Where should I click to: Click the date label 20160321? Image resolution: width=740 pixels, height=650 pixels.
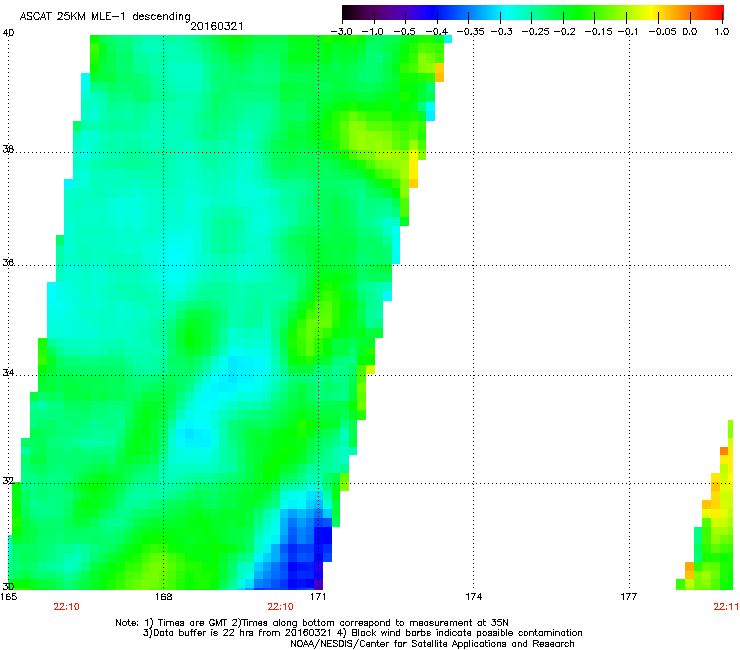(x=217, y=26)
